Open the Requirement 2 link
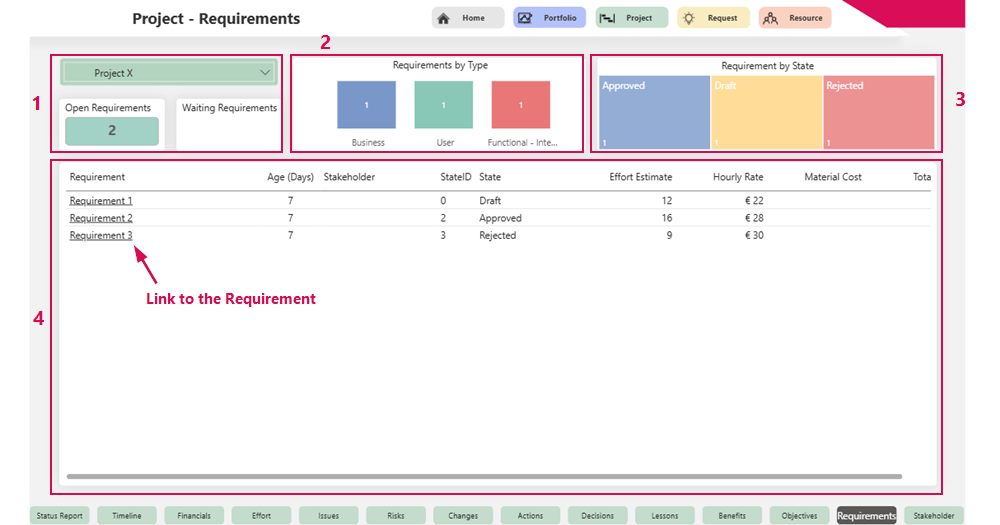Viewport: 1000px width, 525px height. (x=101, y=218)
